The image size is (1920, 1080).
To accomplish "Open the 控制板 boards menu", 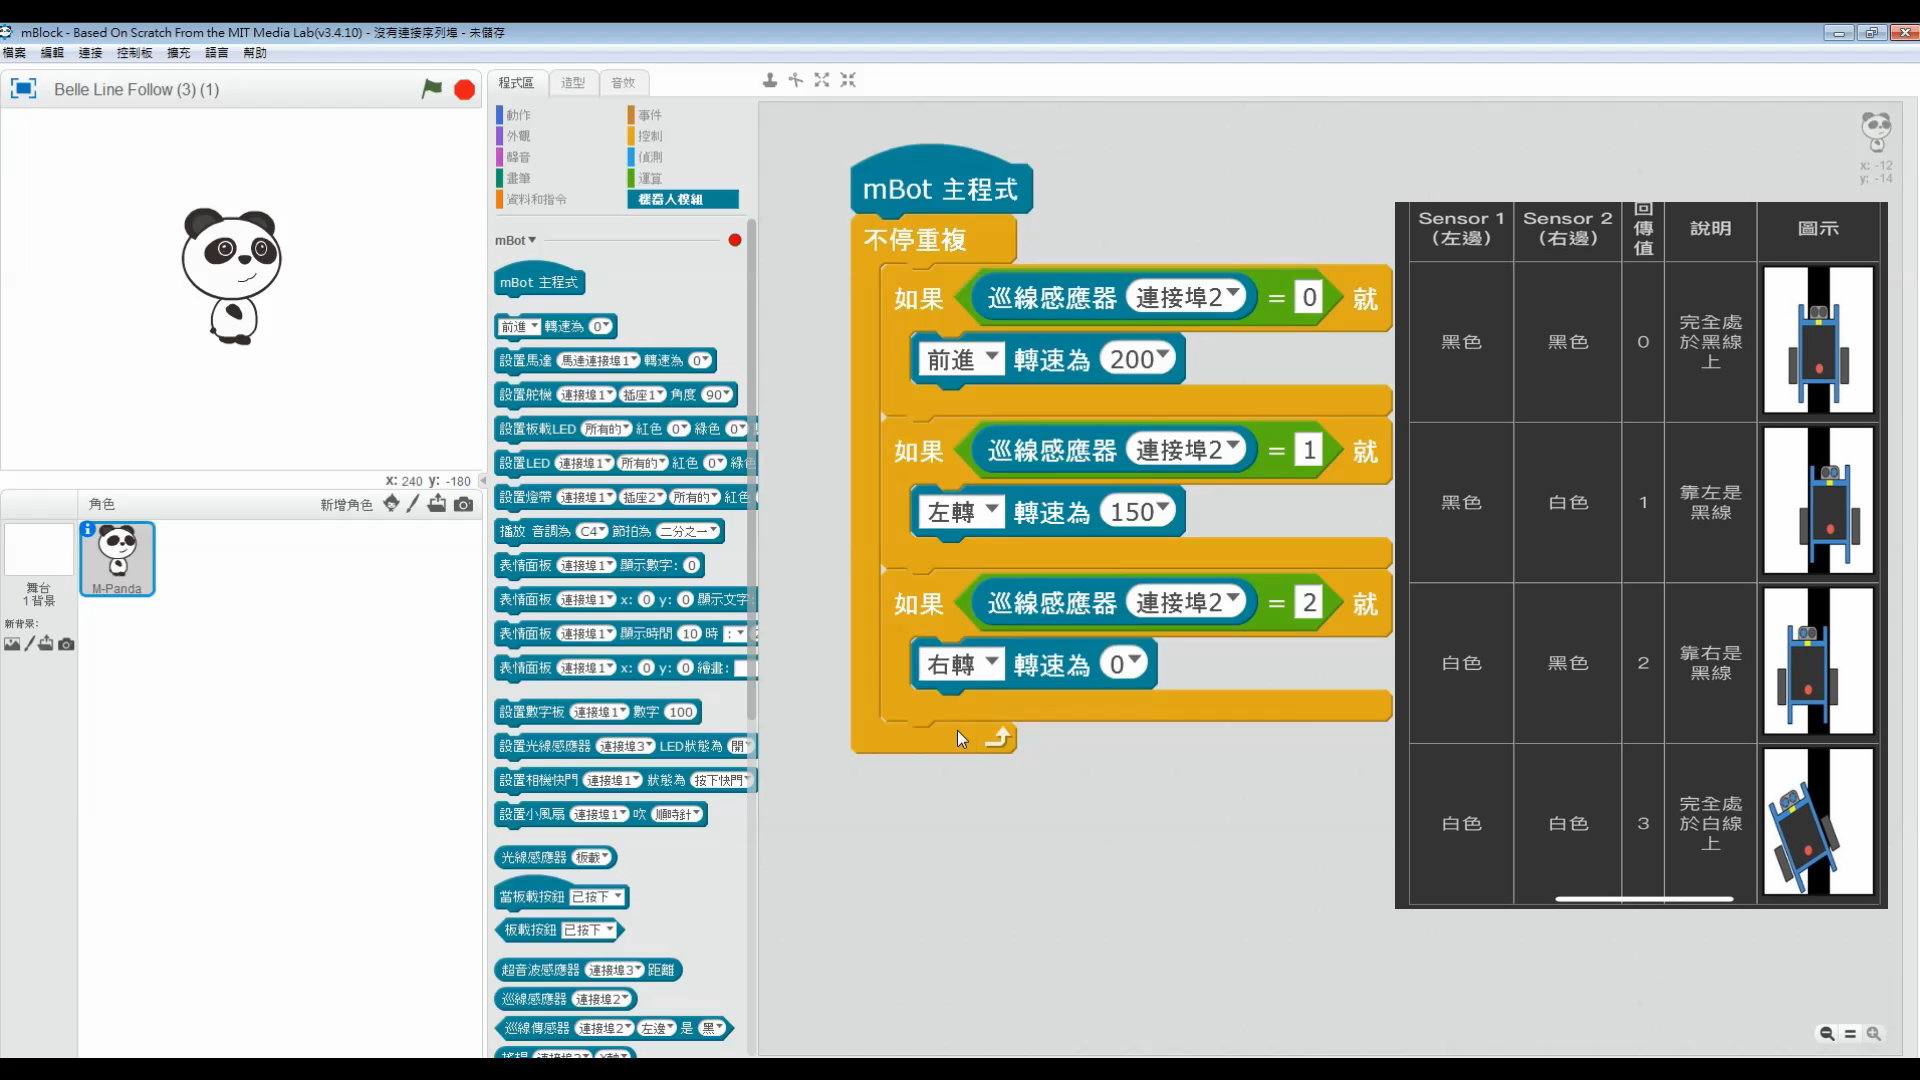I will (x=134, y=53).
